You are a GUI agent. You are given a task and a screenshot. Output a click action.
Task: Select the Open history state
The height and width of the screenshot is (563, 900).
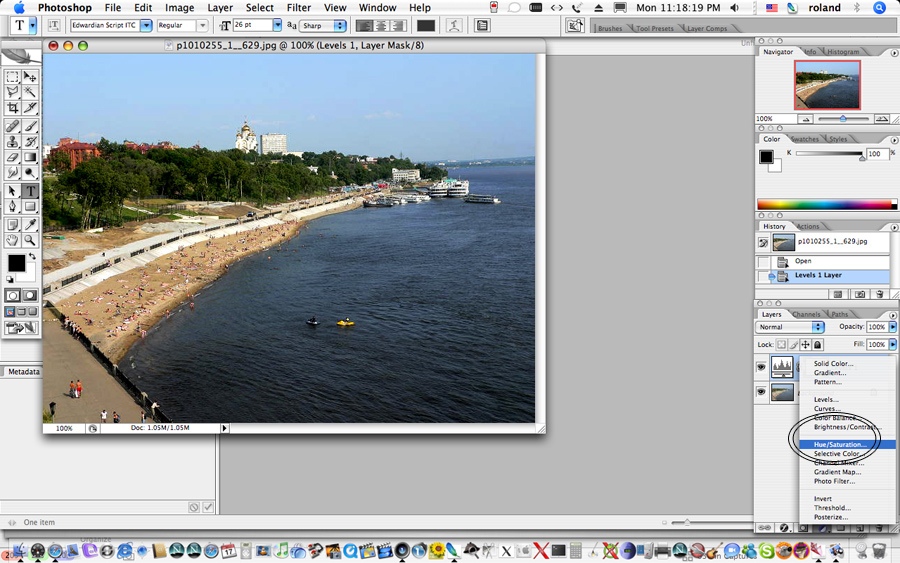[803, 261]
